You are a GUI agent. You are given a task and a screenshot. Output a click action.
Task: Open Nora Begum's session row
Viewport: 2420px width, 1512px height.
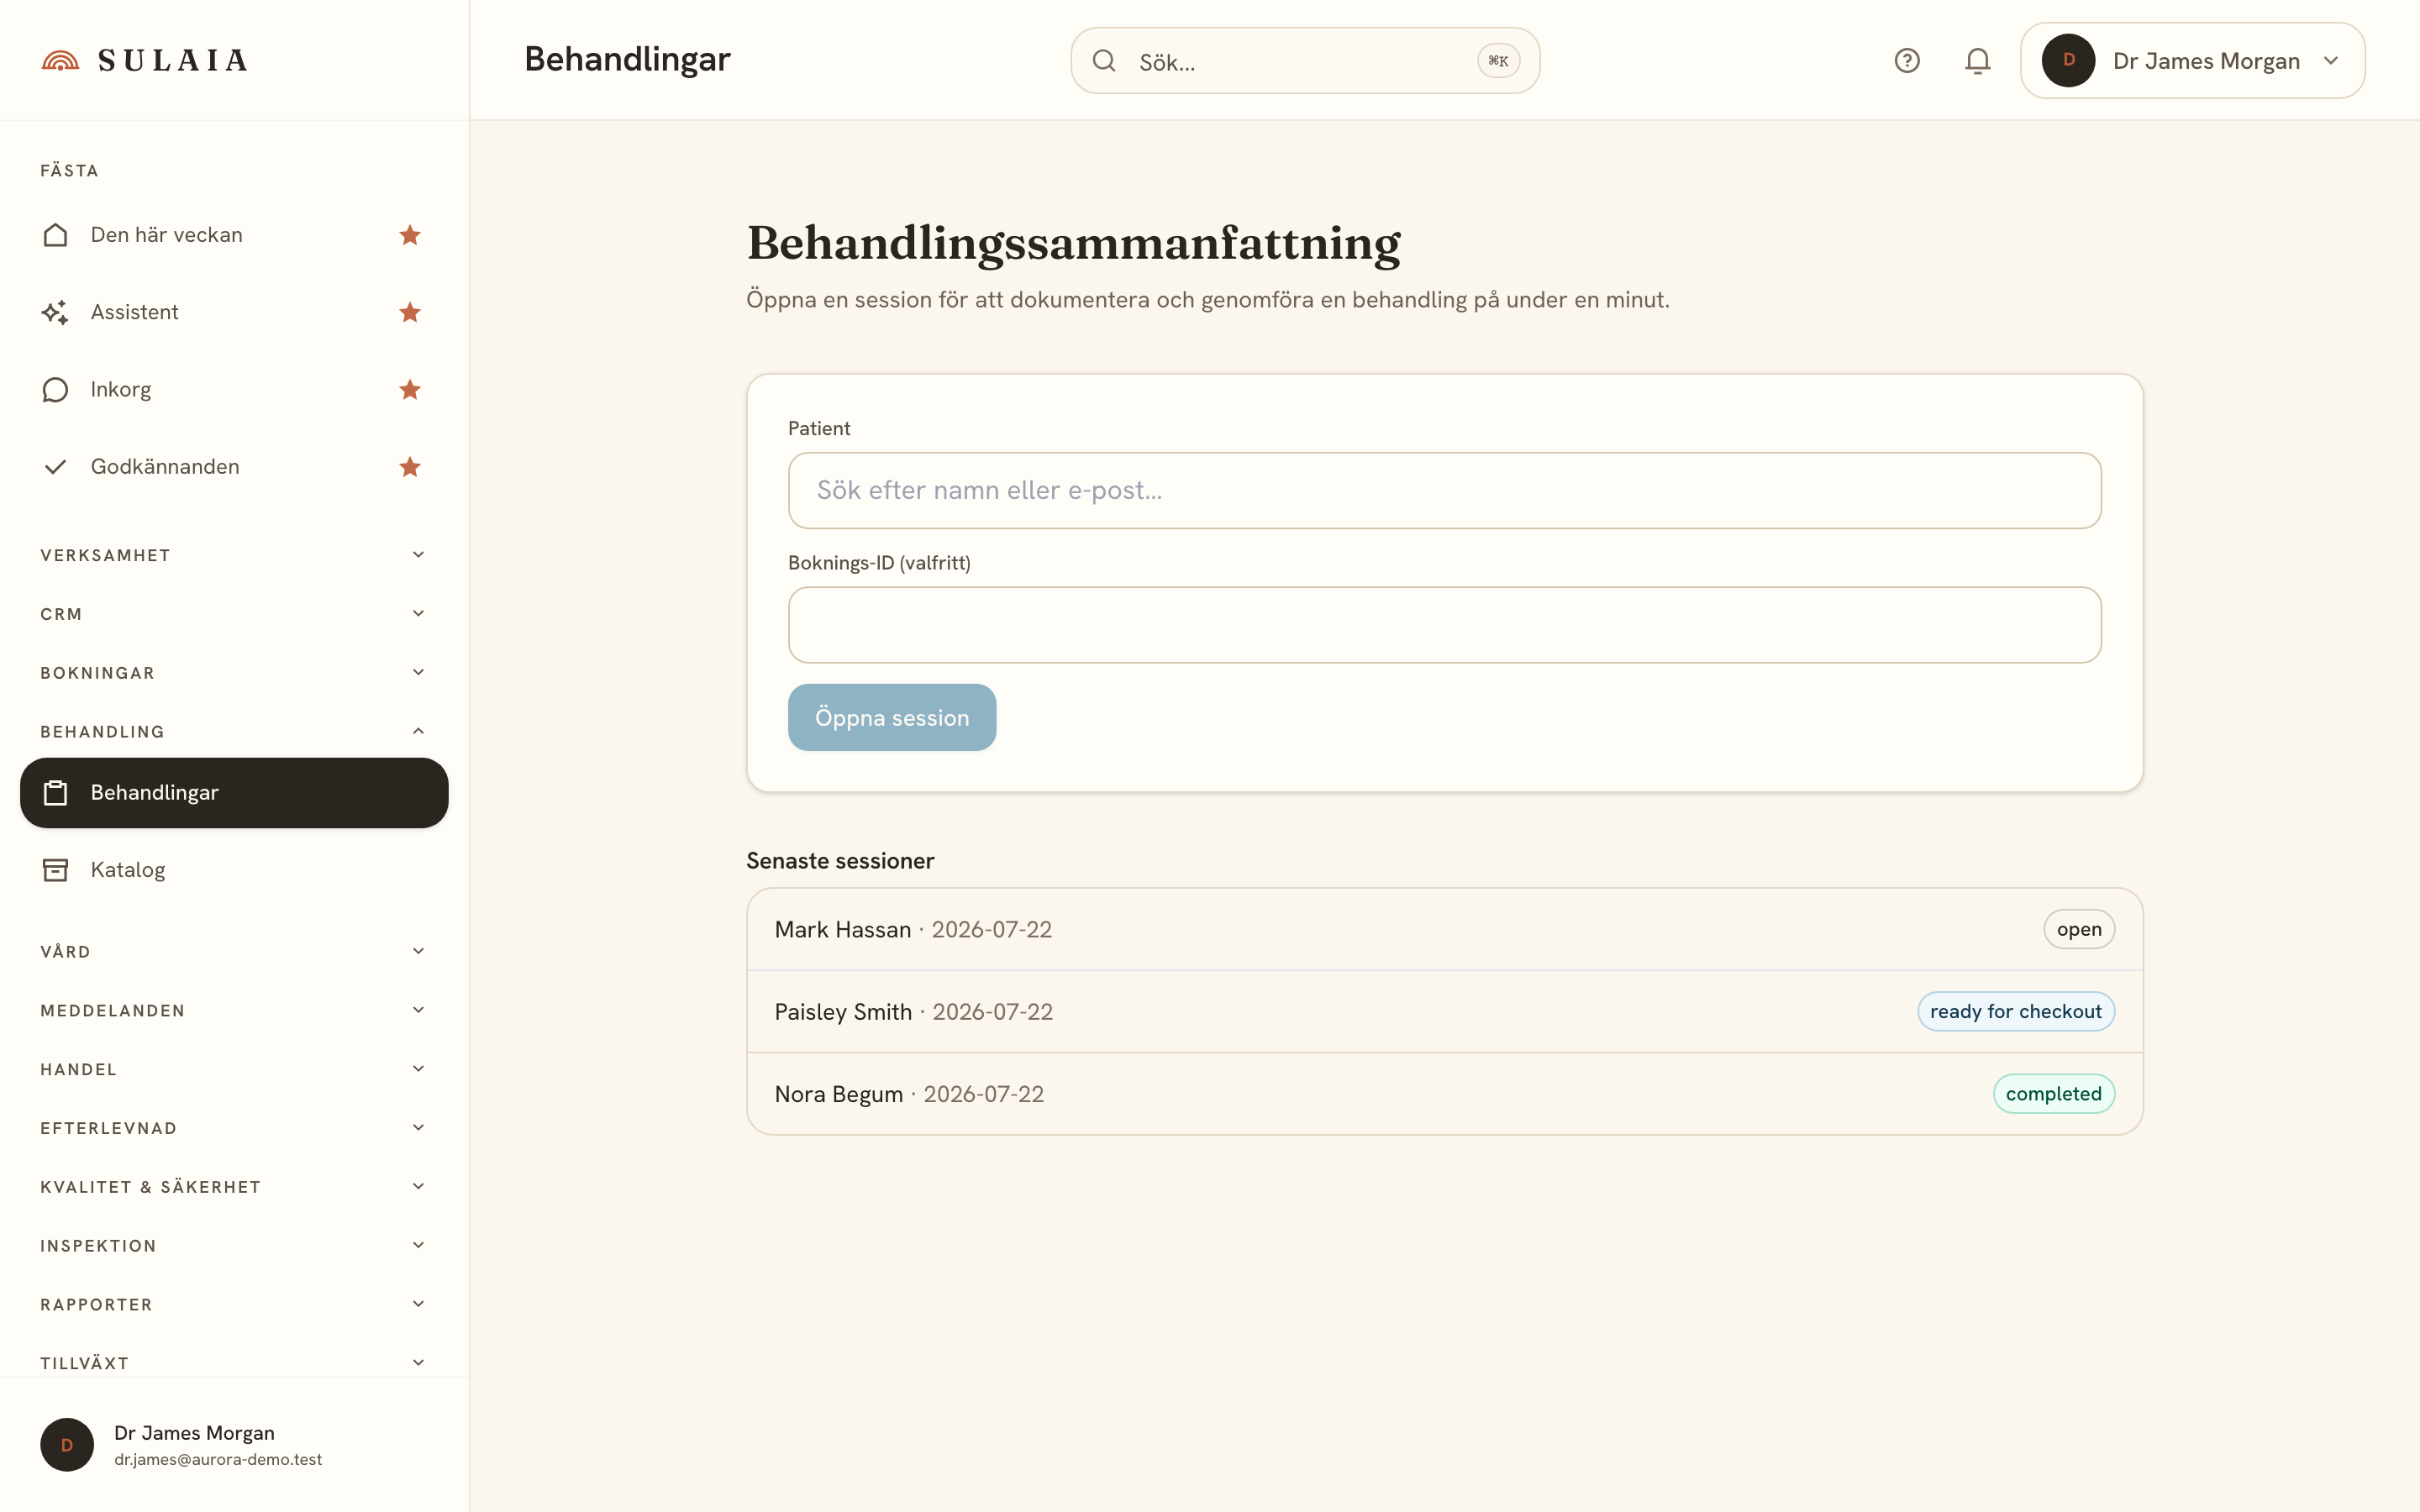1445,1094
